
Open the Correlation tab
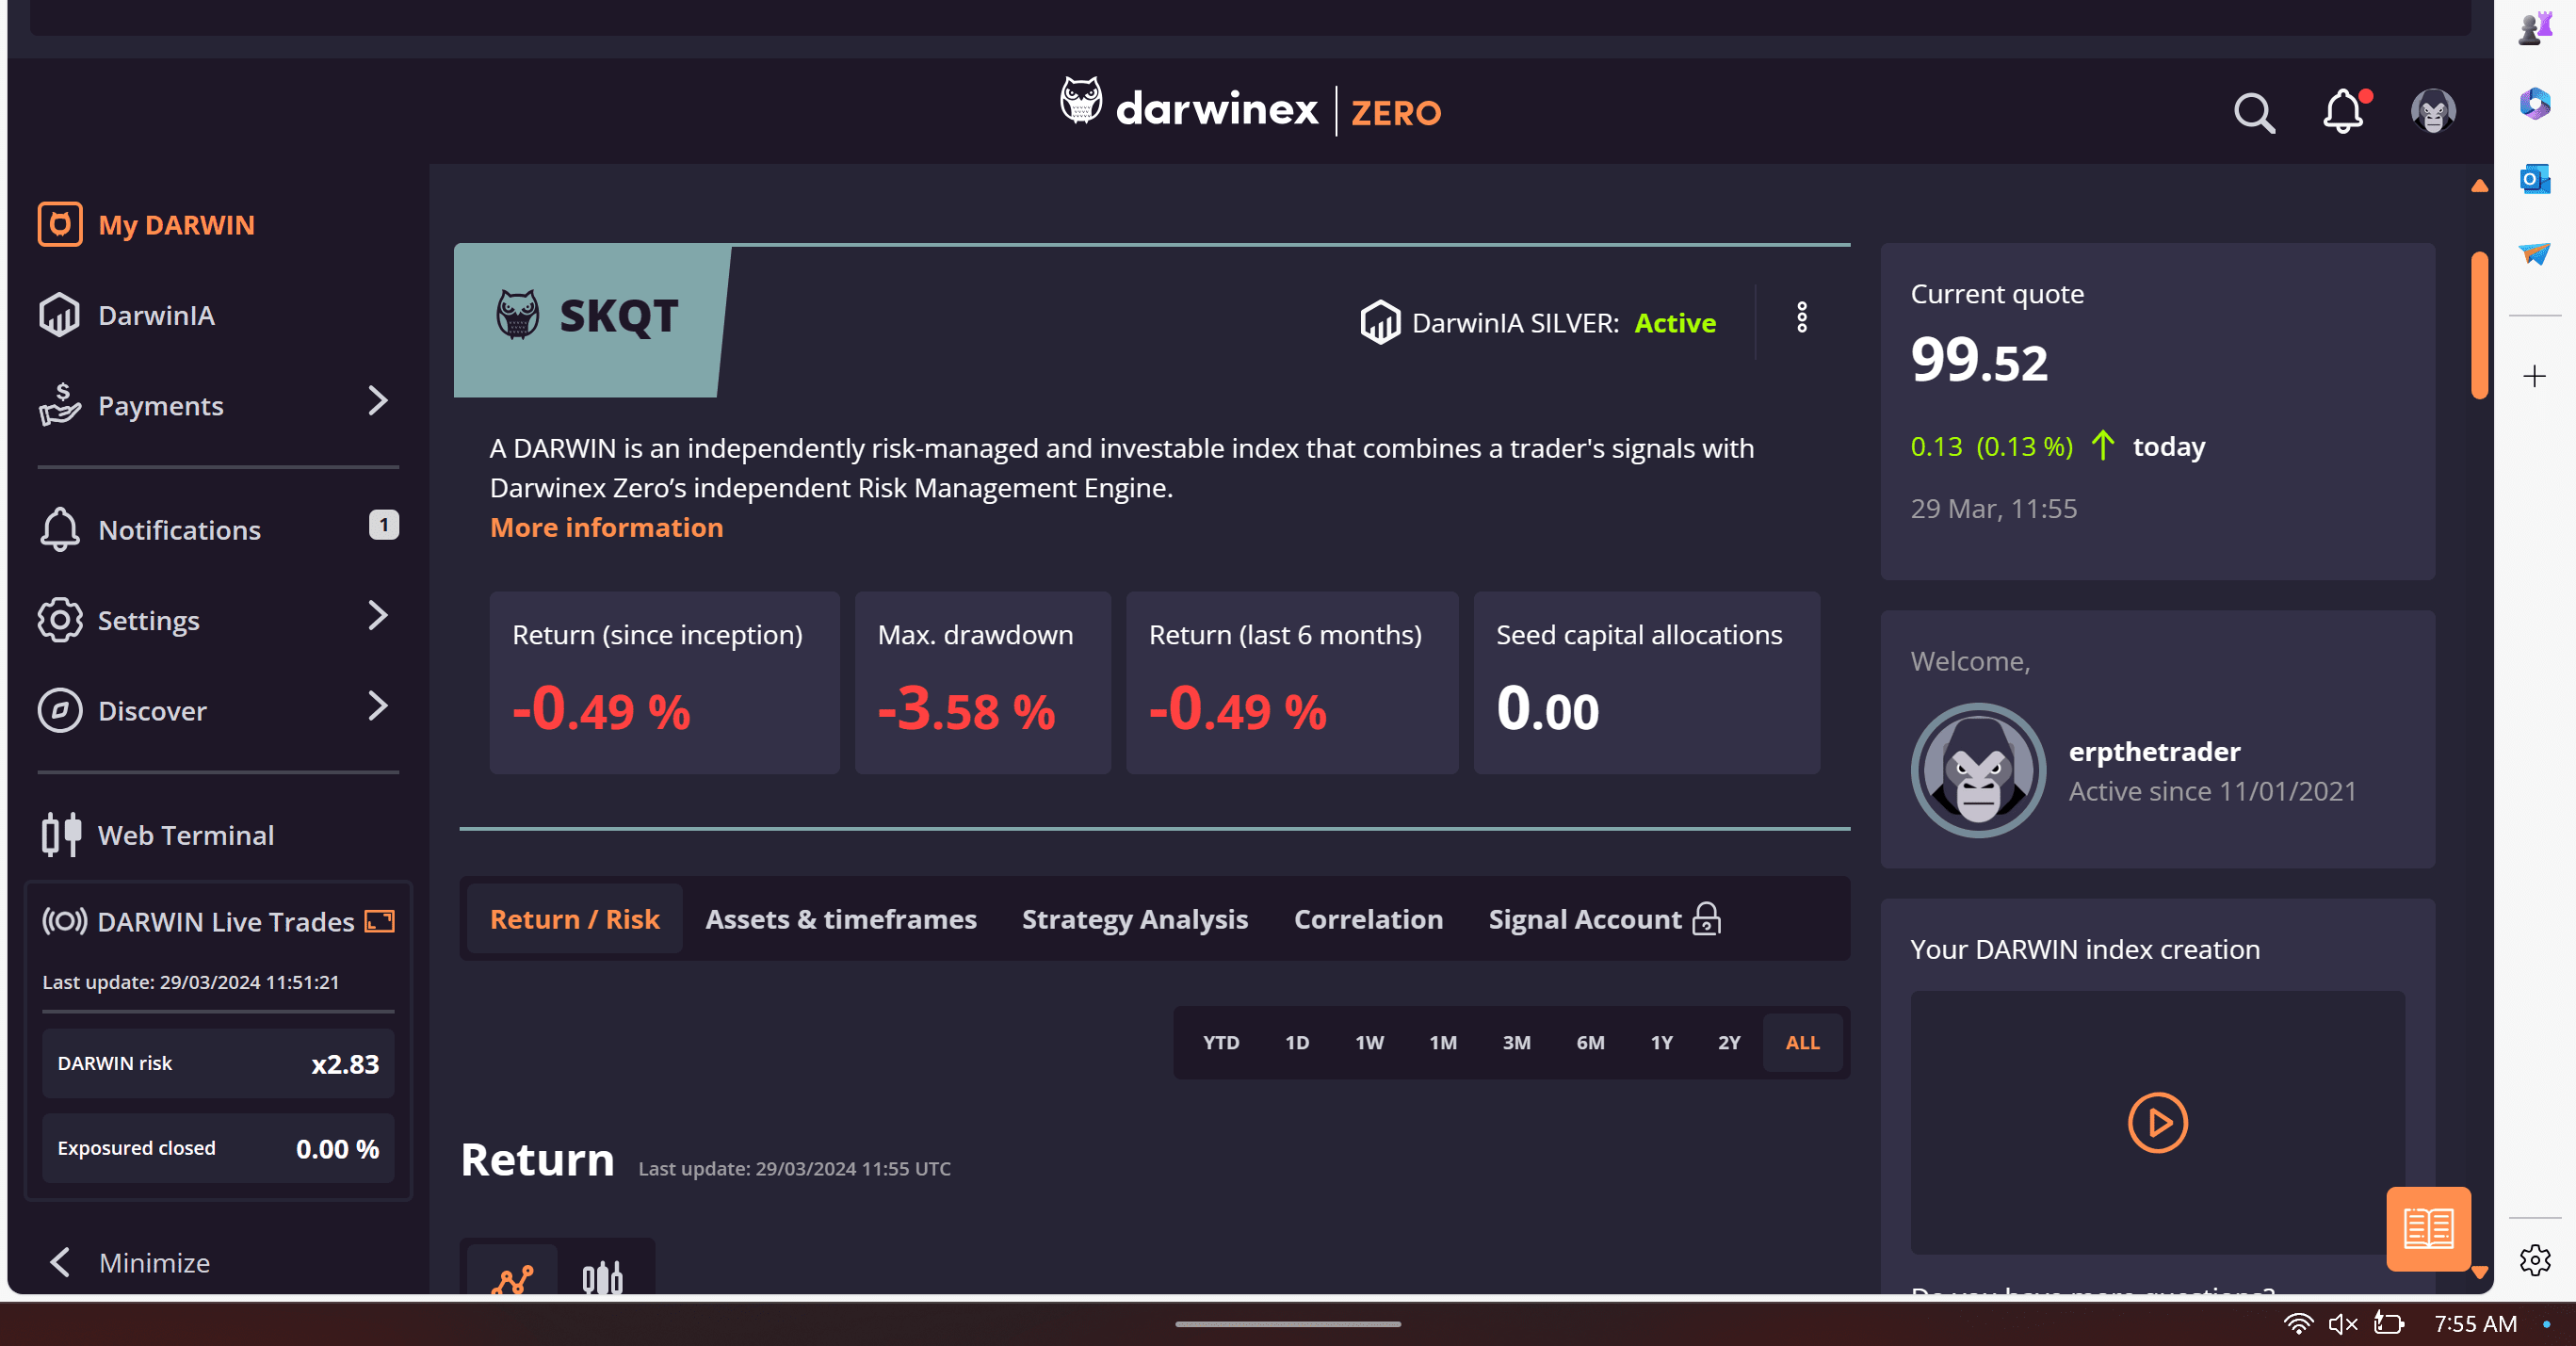(1368, 919)
